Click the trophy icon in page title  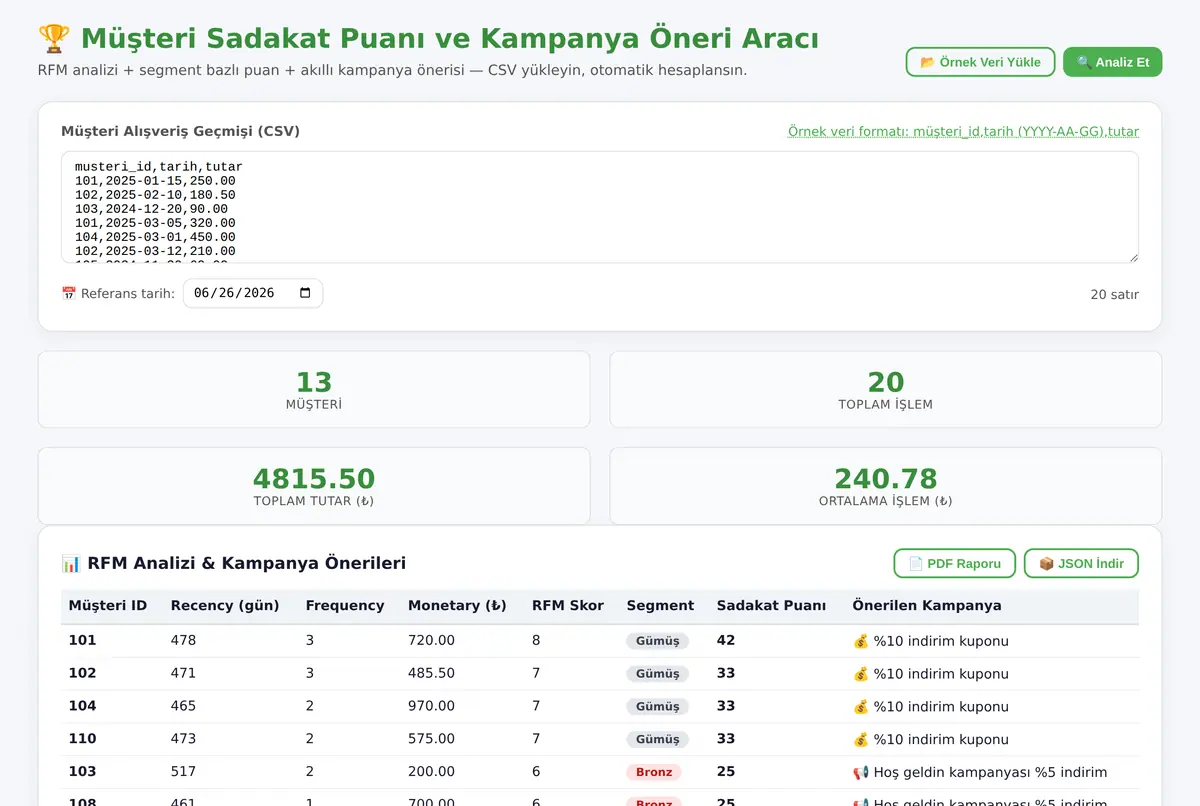[x=54, y=39]
